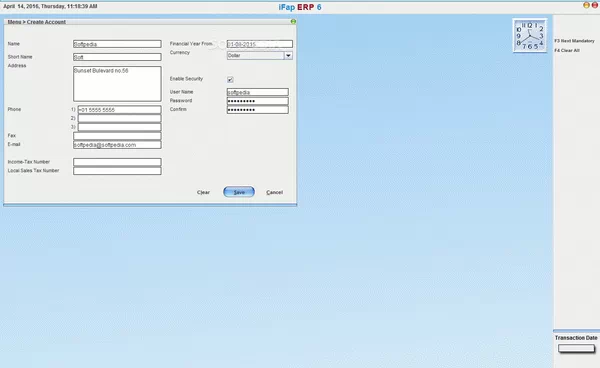Click the F3 Next Mandatory shortcut
The height and width of the screenshot is (368, 600).
(x=574, y=41)
